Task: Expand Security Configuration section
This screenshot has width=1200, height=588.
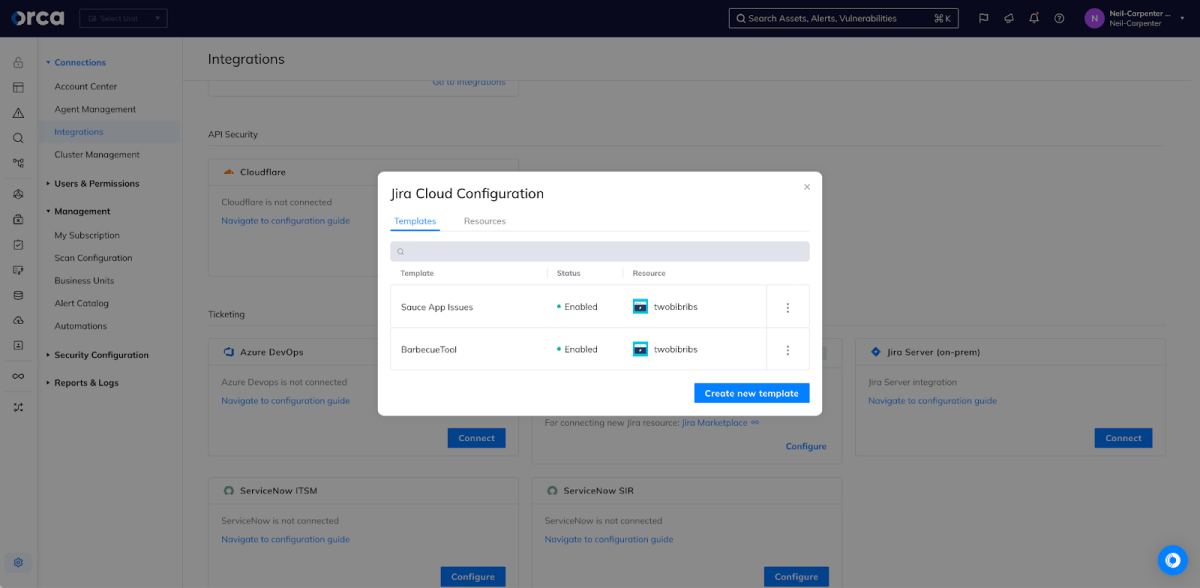Action: click(101, 355)
